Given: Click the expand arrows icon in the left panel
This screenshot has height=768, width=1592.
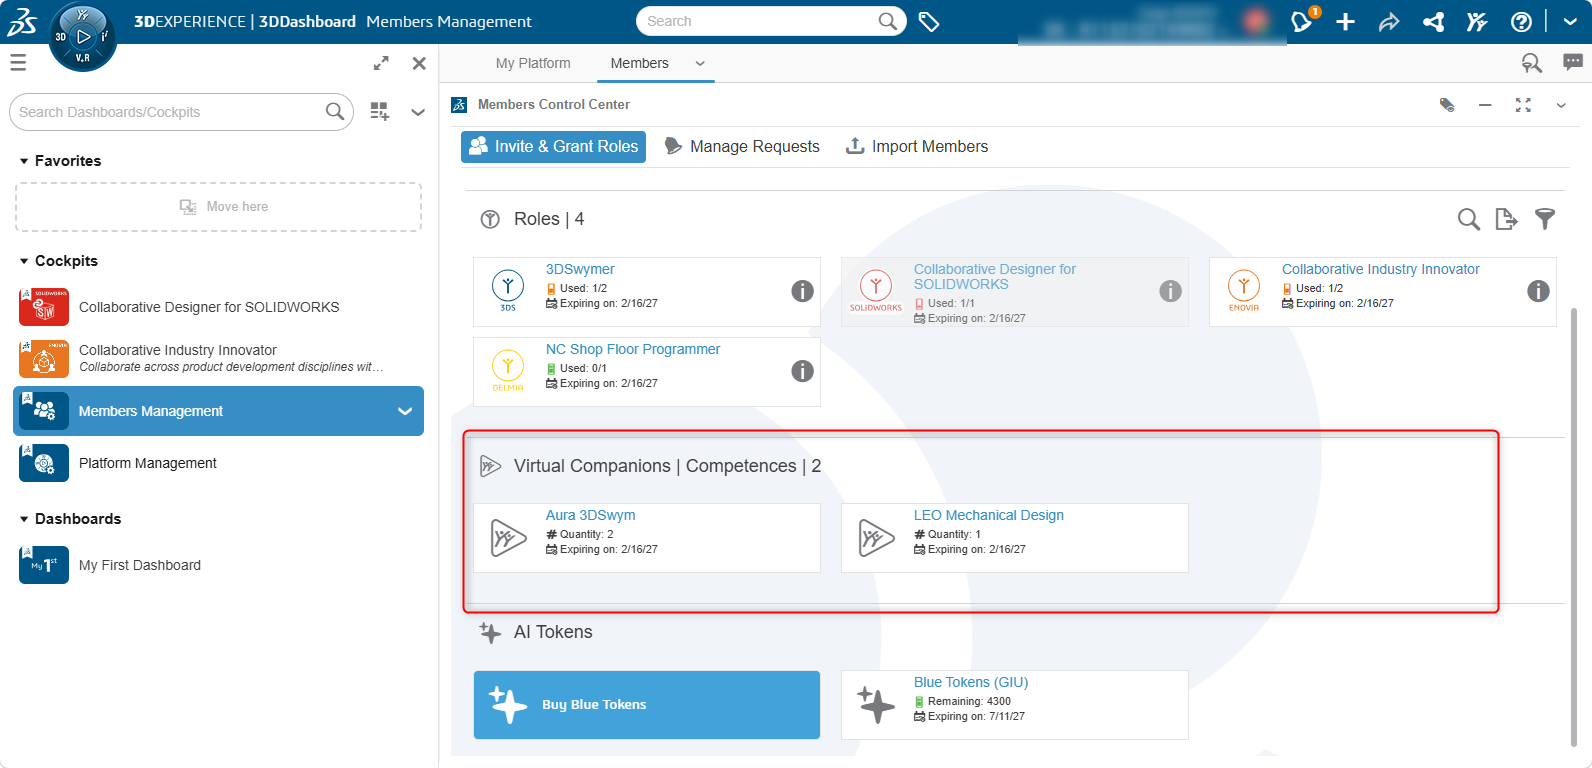Looking at the screenshot, I should (x=381, y=63).
